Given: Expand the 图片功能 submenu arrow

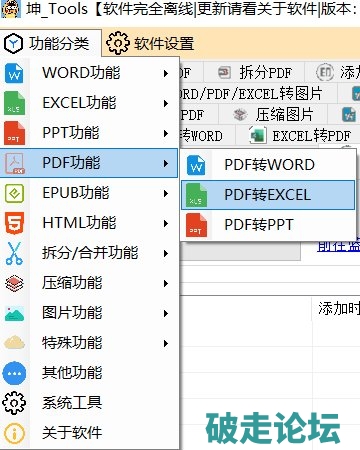Looking at the screenshot, I should [x=166, y=313].
